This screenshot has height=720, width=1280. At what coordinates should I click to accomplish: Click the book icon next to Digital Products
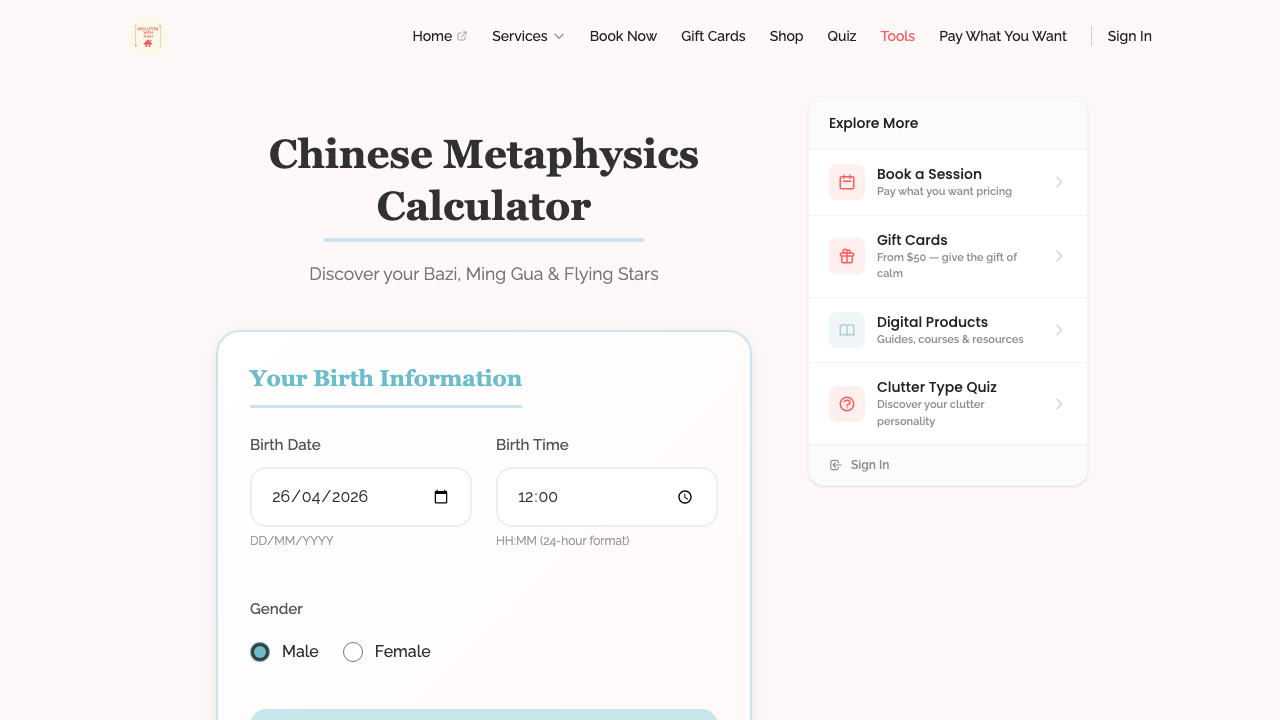pyautogui.click(x=846, y=330)
